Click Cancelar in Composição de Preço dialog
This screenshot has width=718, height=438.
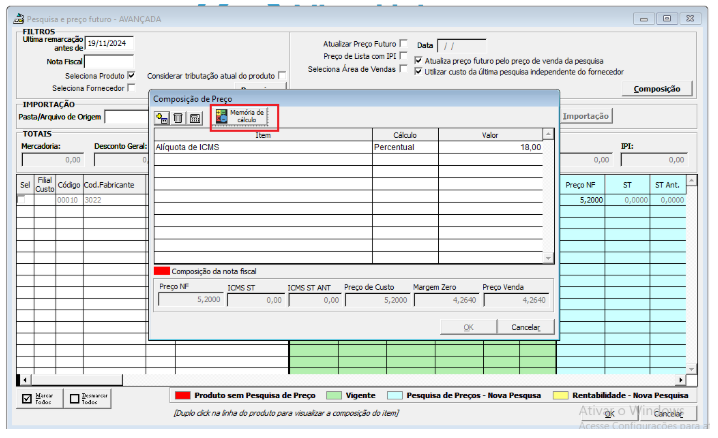pyautogui.click(x=525, y=327)
